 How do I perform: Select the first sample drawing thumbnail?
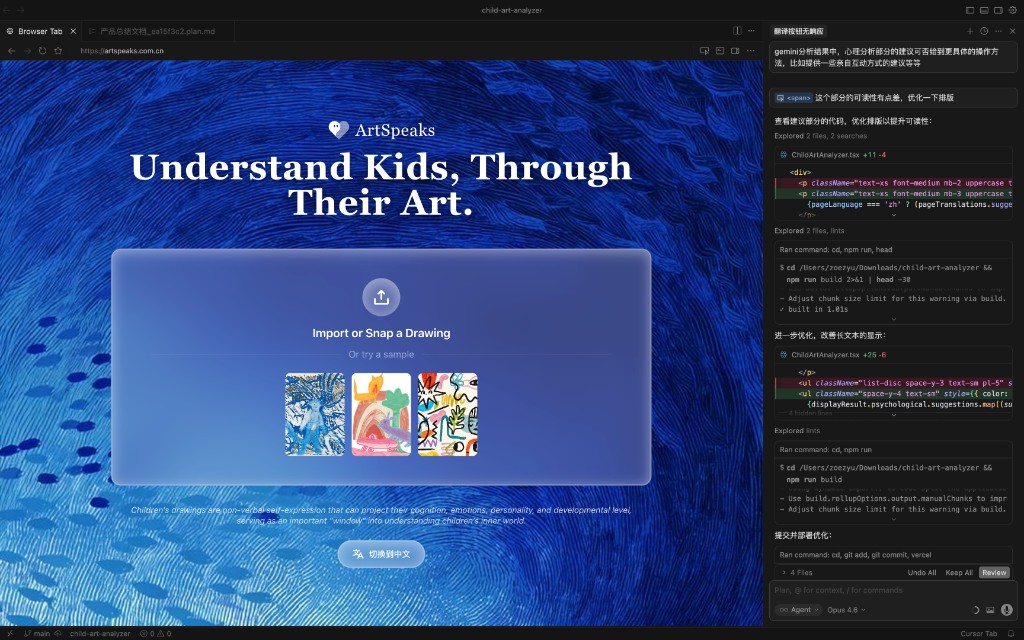[x=314, y=414]
